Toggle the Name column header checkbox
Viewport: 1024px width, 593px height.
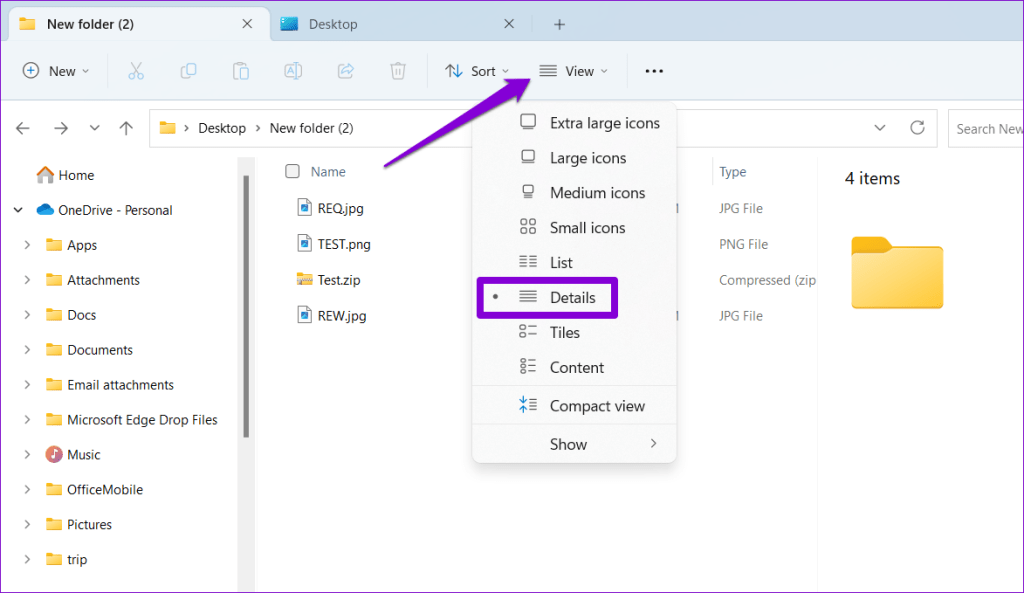[293, 171]
